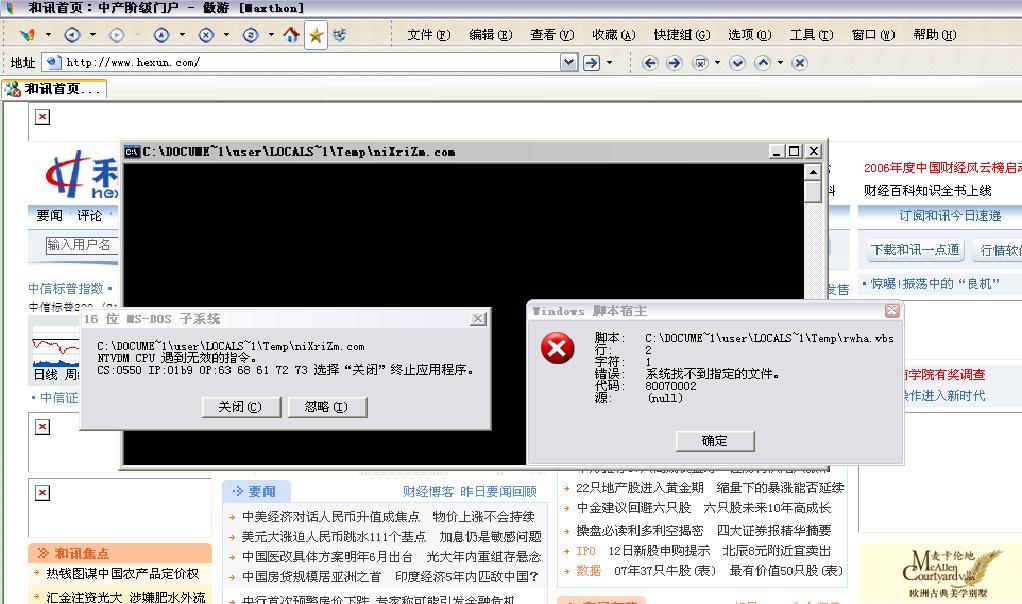This screenshot has height=604, width=1022.
Task: Click the toolbar icon right of the star
Action: [340, 35]
